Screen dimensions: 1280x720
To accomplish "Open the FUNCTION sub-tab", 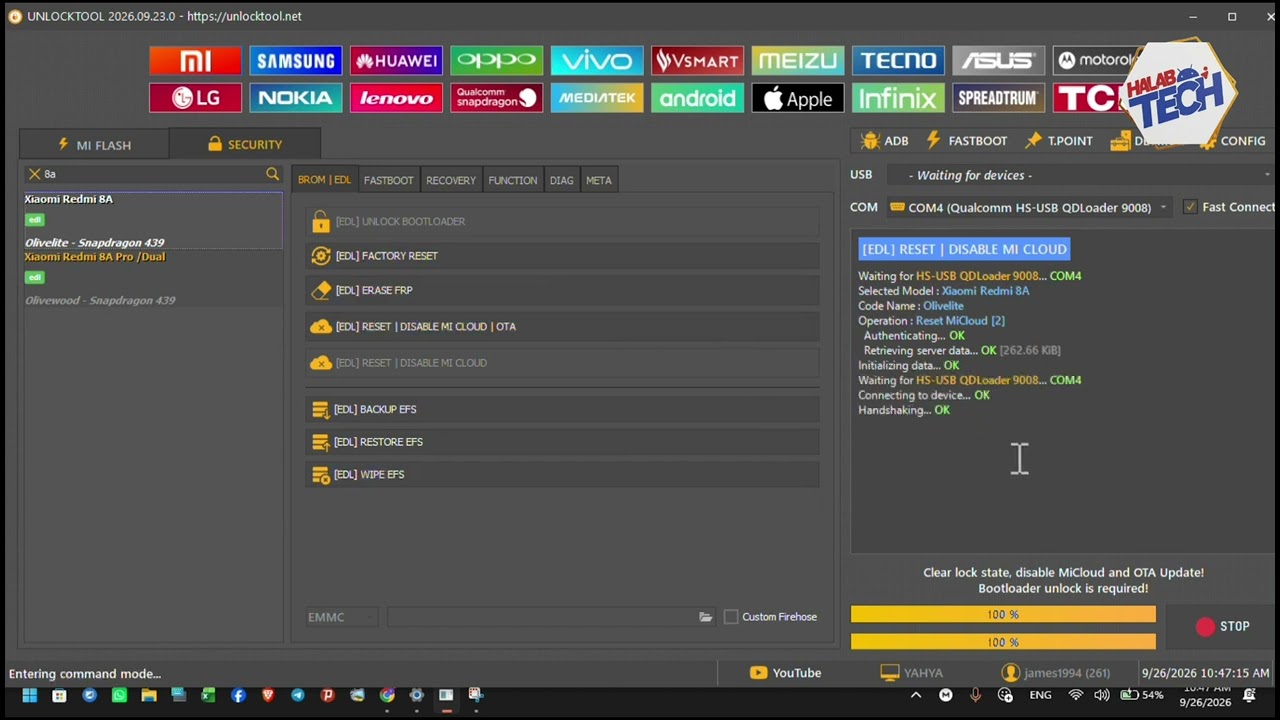I will tap(513, 180).
